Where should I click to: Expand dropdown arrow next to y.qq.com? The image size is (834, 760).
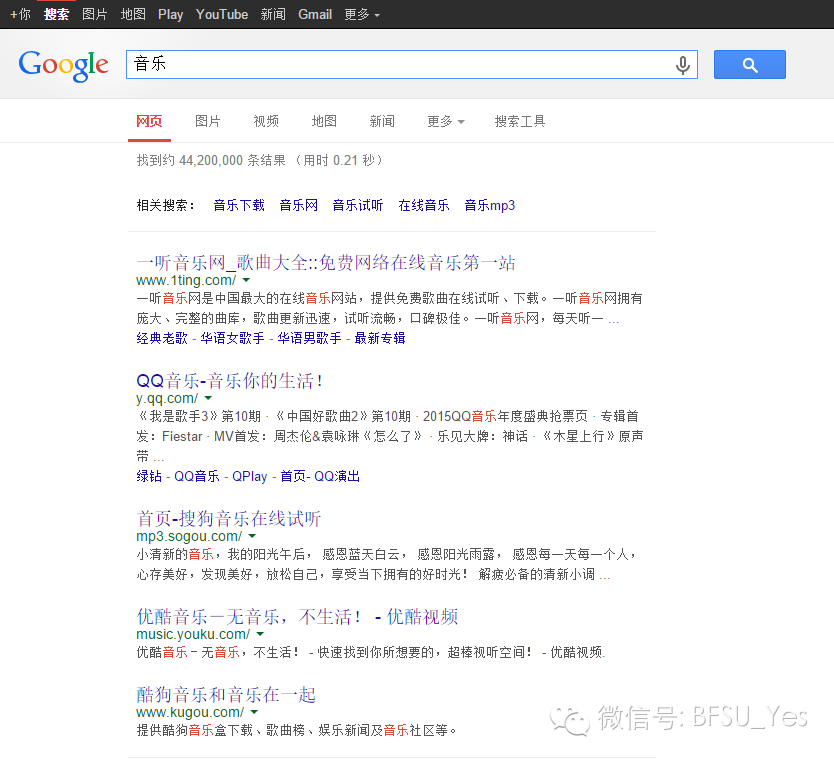208,398
